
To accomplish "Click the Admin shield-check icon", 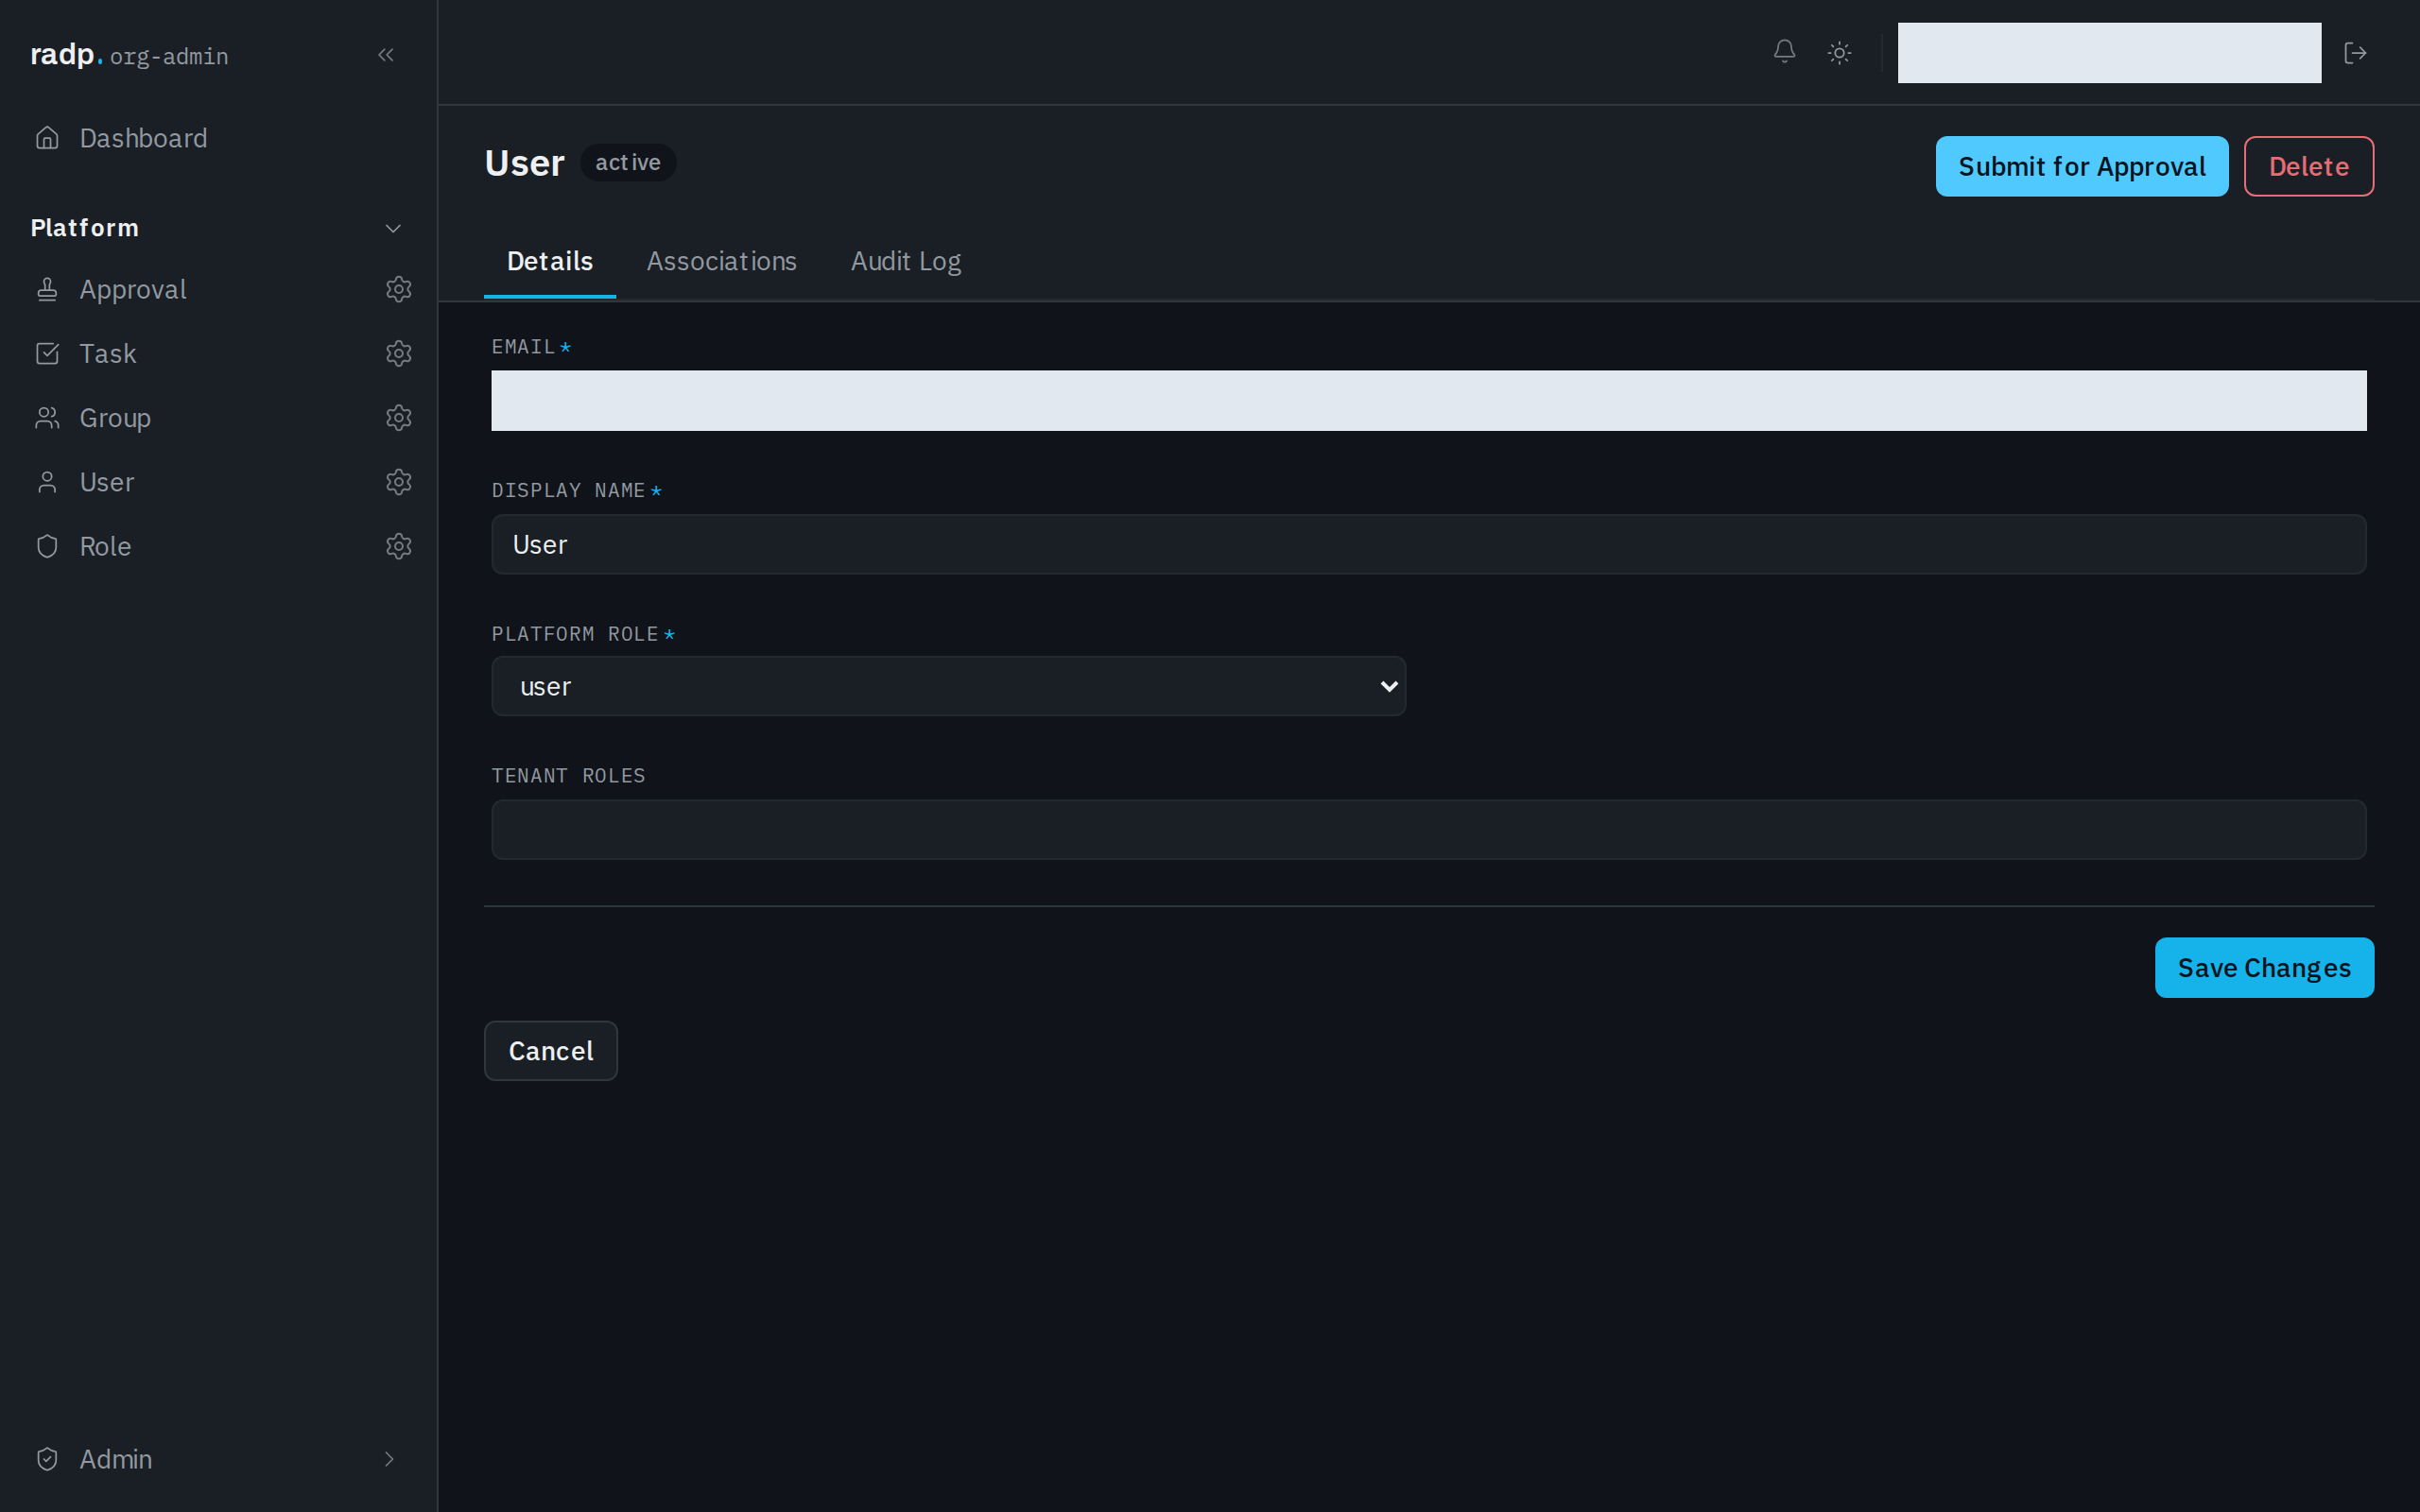I will click(47, 1459).
